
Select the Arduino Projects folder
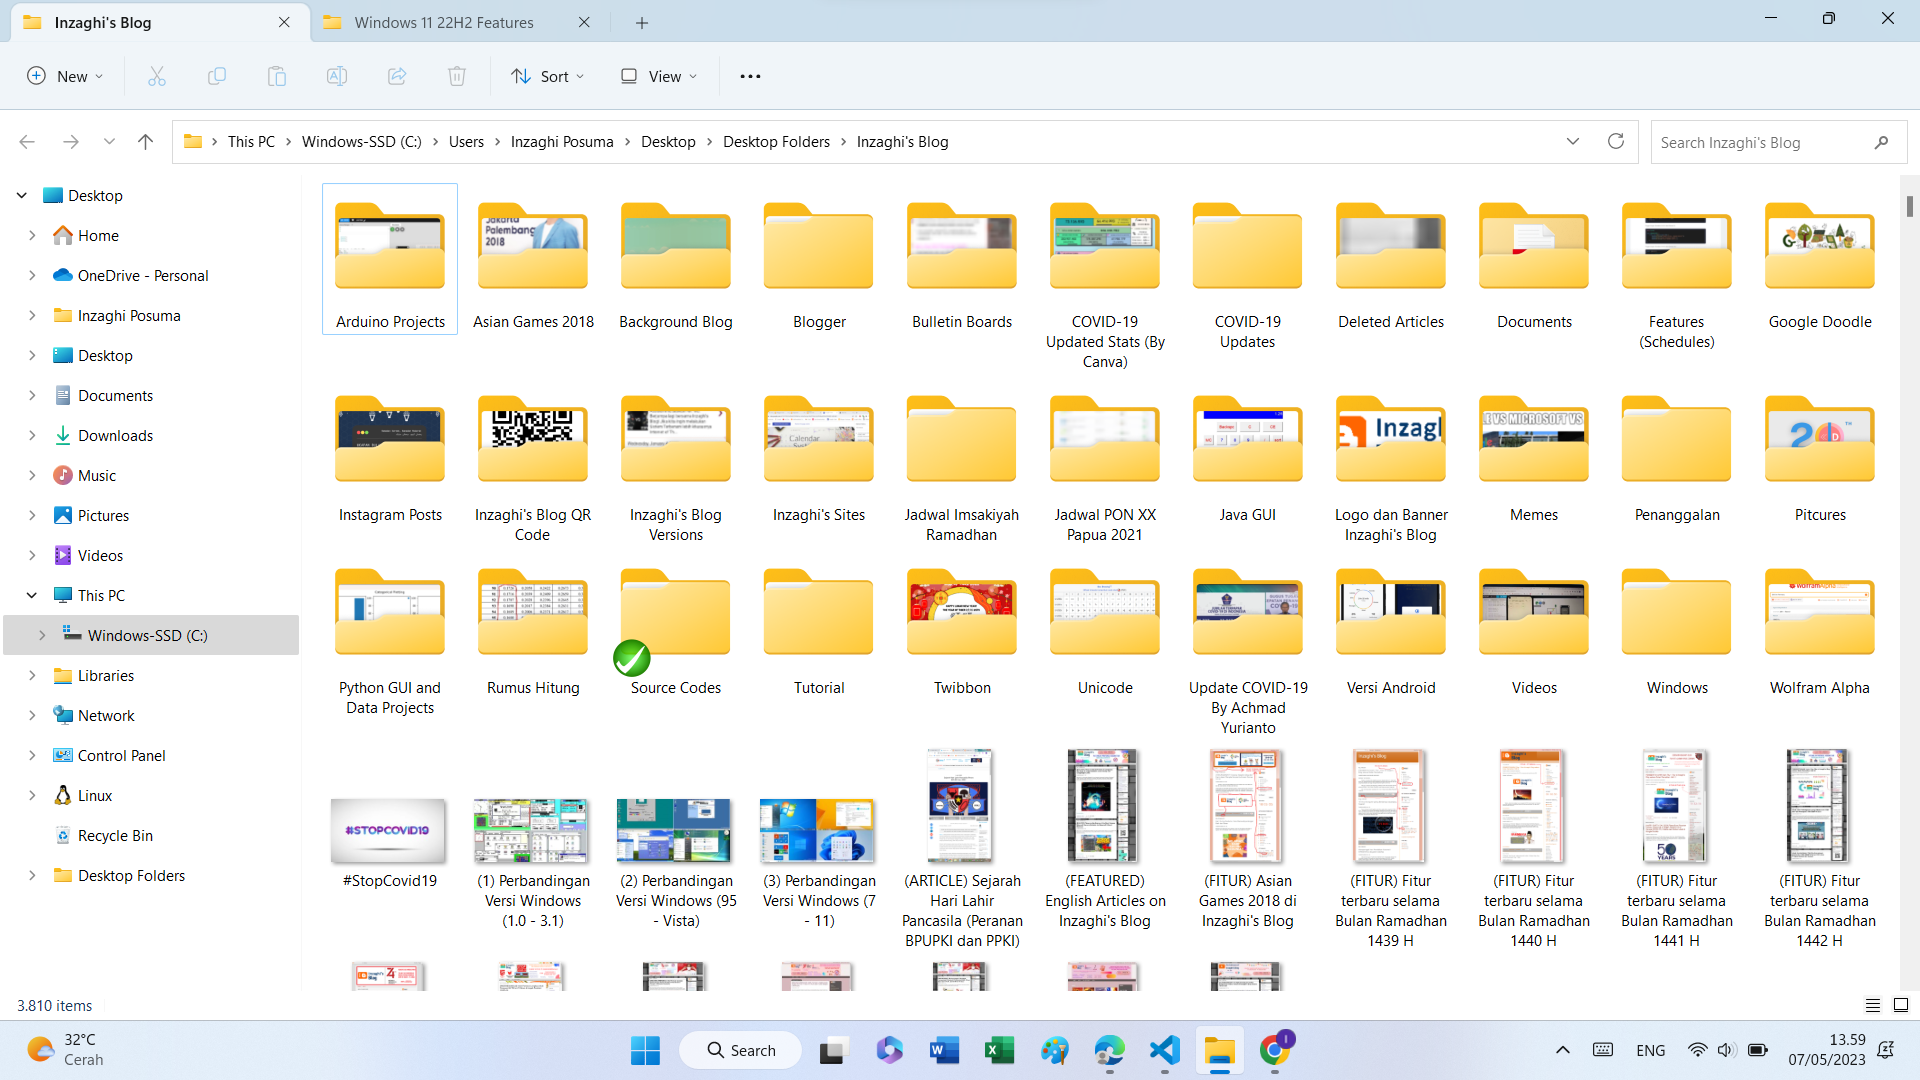click(x=390, y=259)
